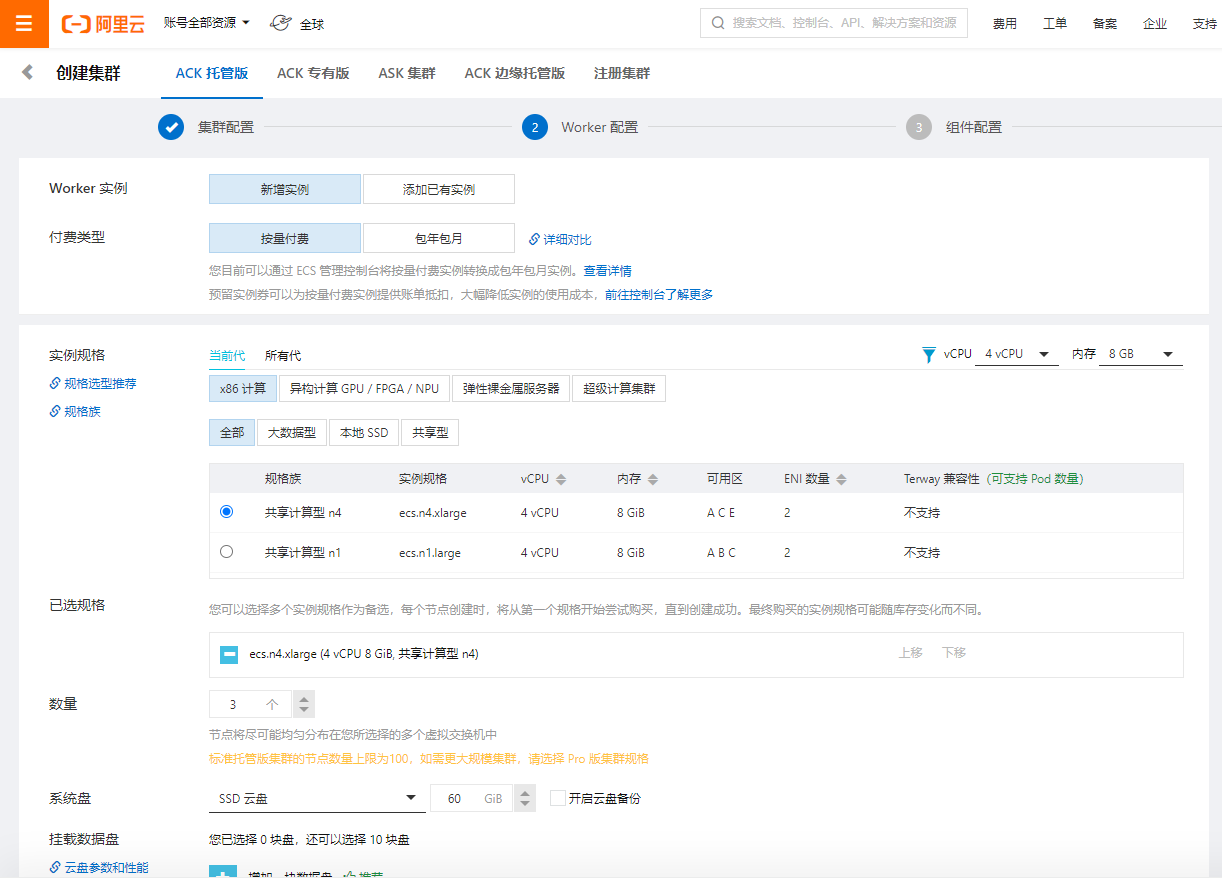The image size is (1222, 881).
Task: Open the 前往控制台了解更多 link
Action: point(659,295)
